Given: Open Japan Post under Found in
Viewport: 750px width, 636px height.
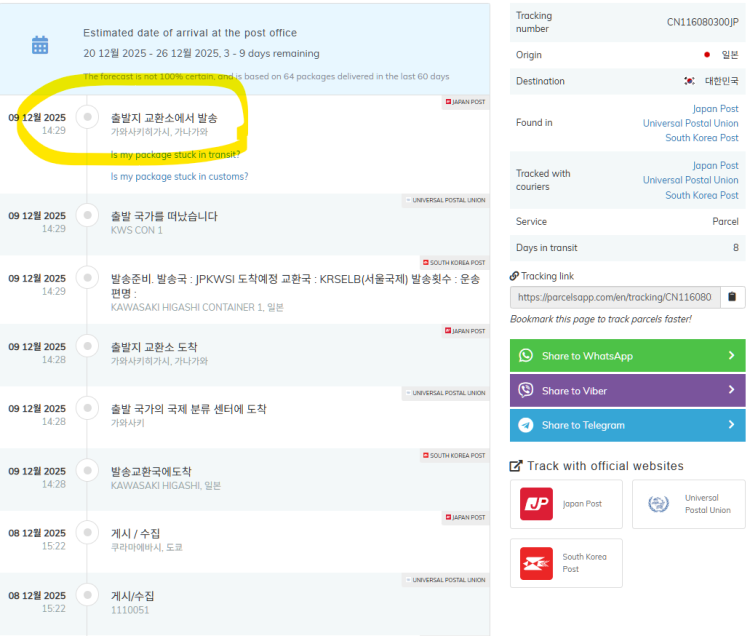Looking at the screenshot, I should pos(715,109).
